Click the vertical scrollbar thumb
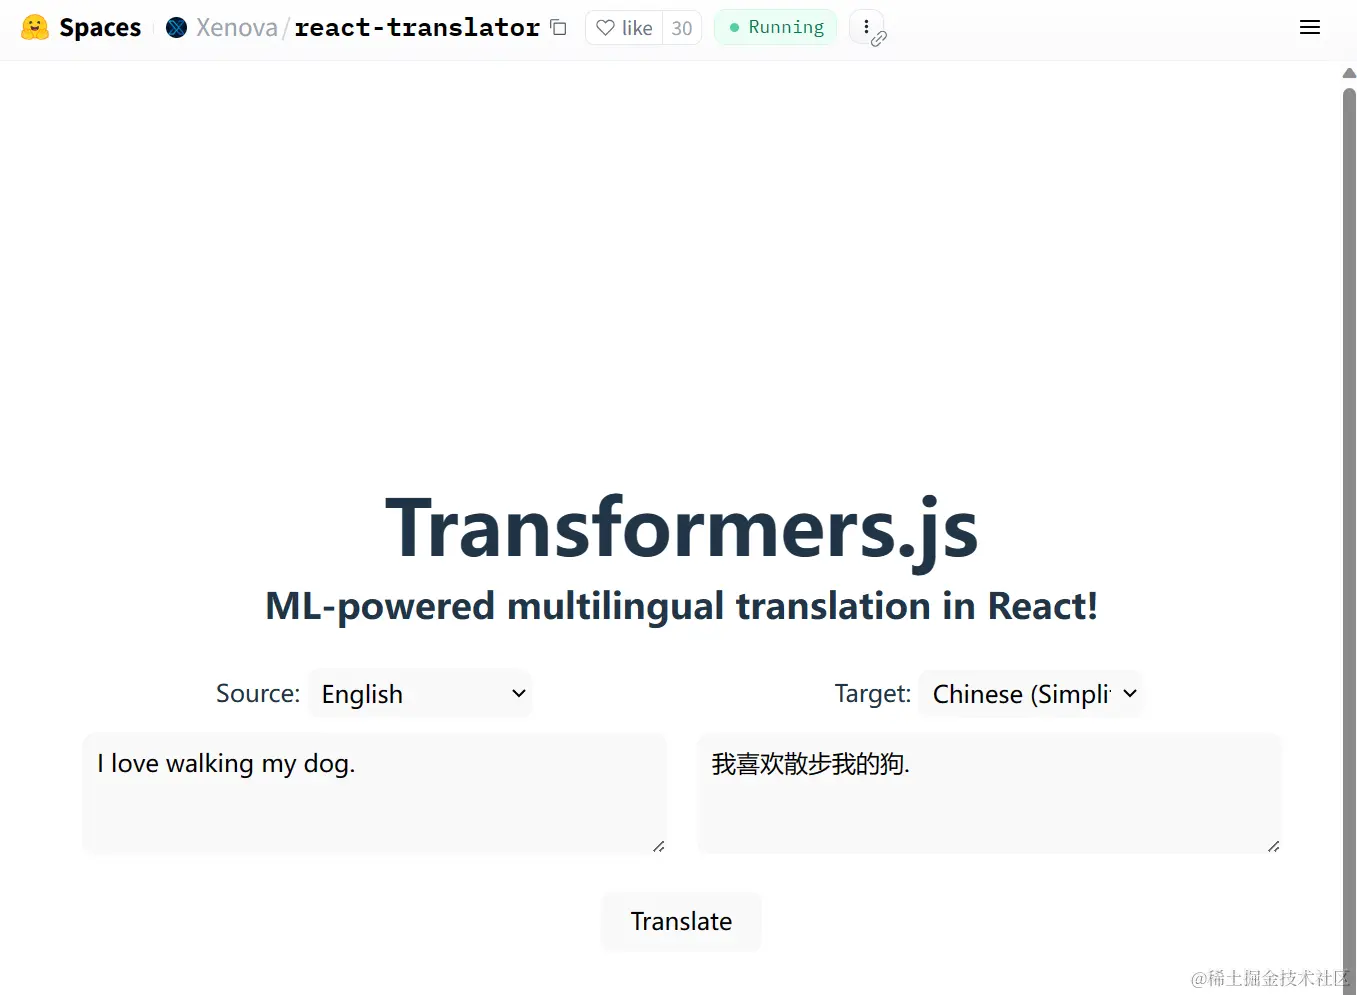This screenshot has width=1357, height=995. pos(1349,540)
